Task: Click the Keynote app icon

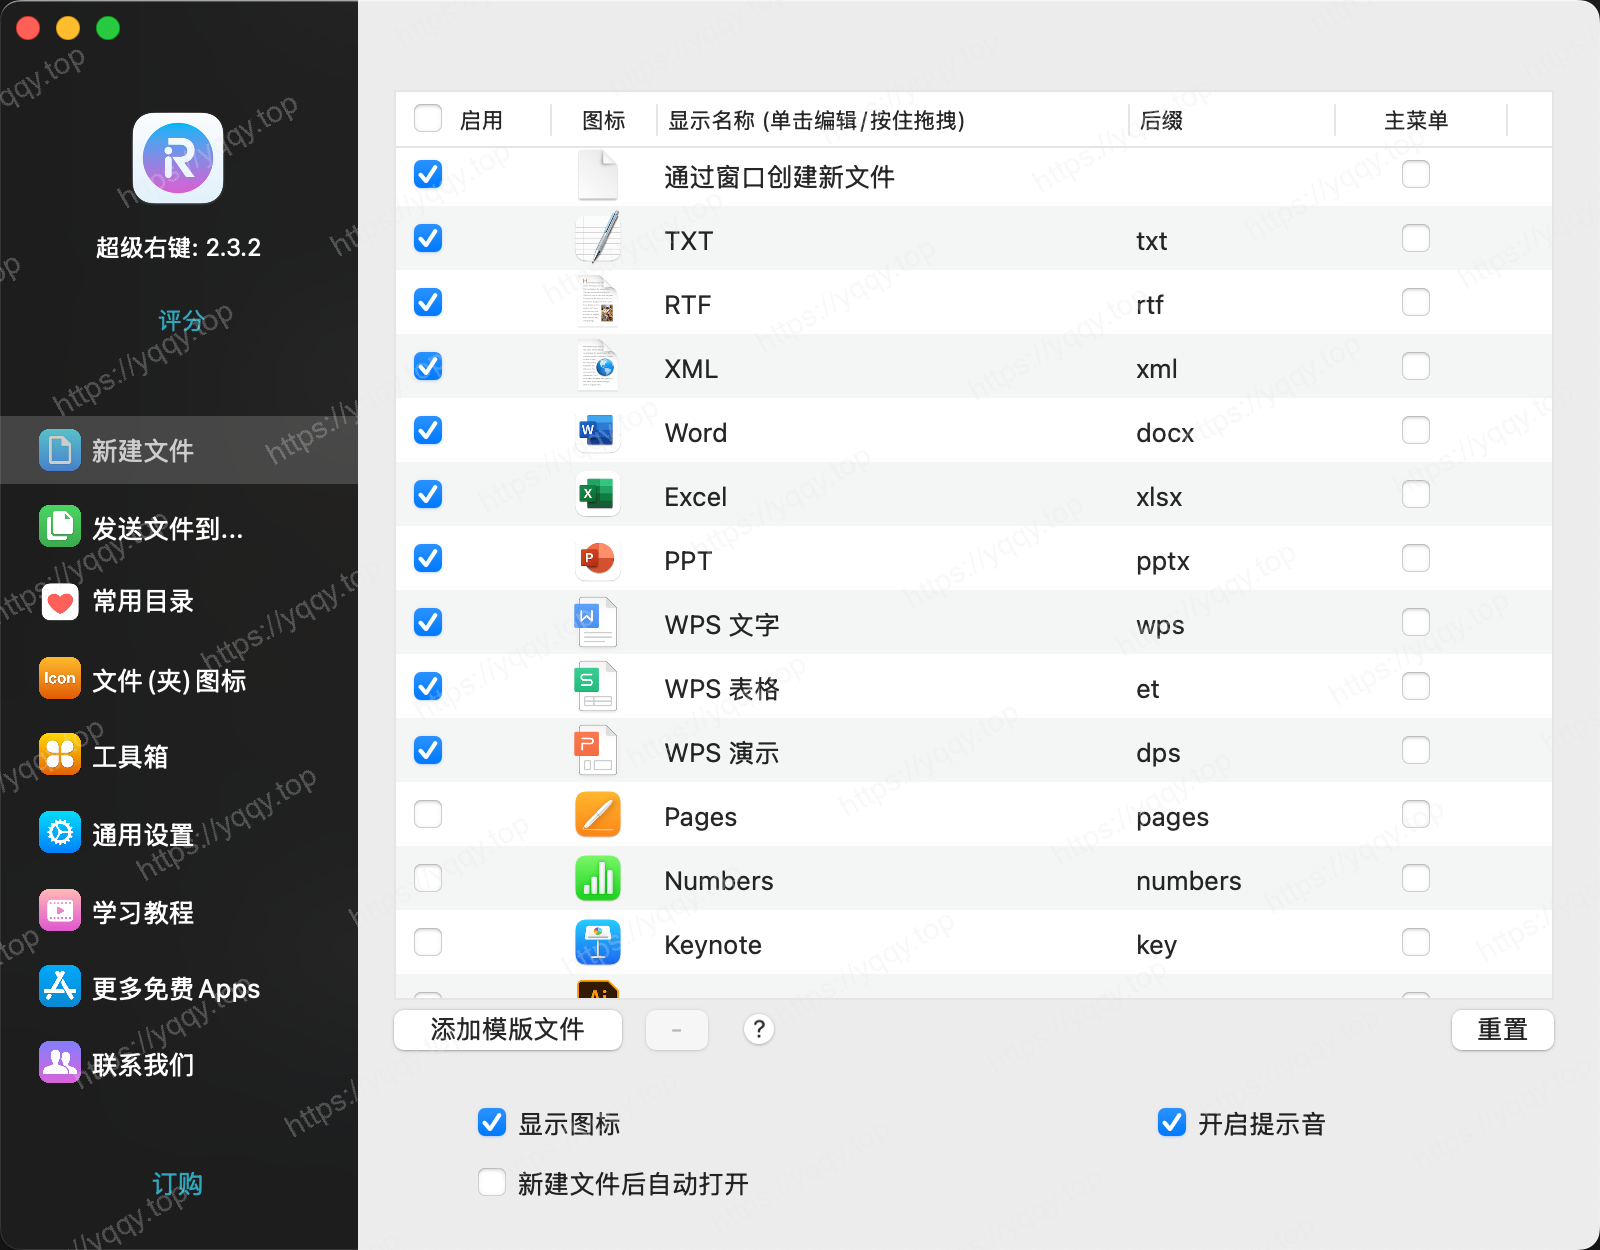Action: (x=597, y=943)
